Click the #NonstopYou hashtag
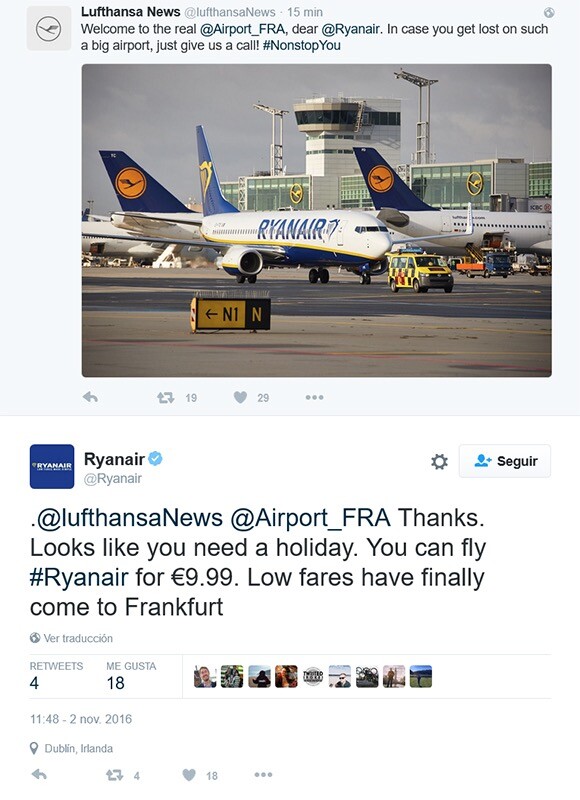Image resolution: width=580 pixels, height=800 pixels. [302, 45]
